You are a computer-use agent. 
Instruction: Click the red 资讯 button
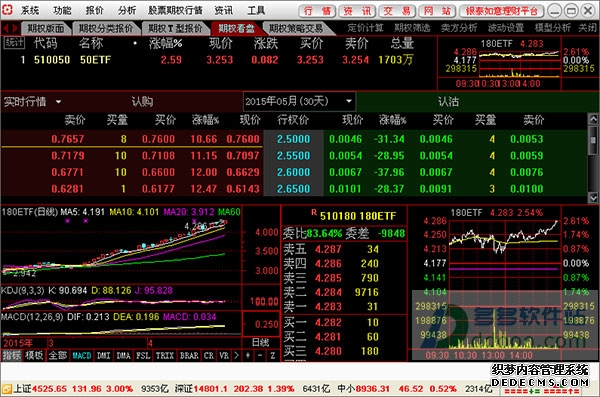[357, 11]
